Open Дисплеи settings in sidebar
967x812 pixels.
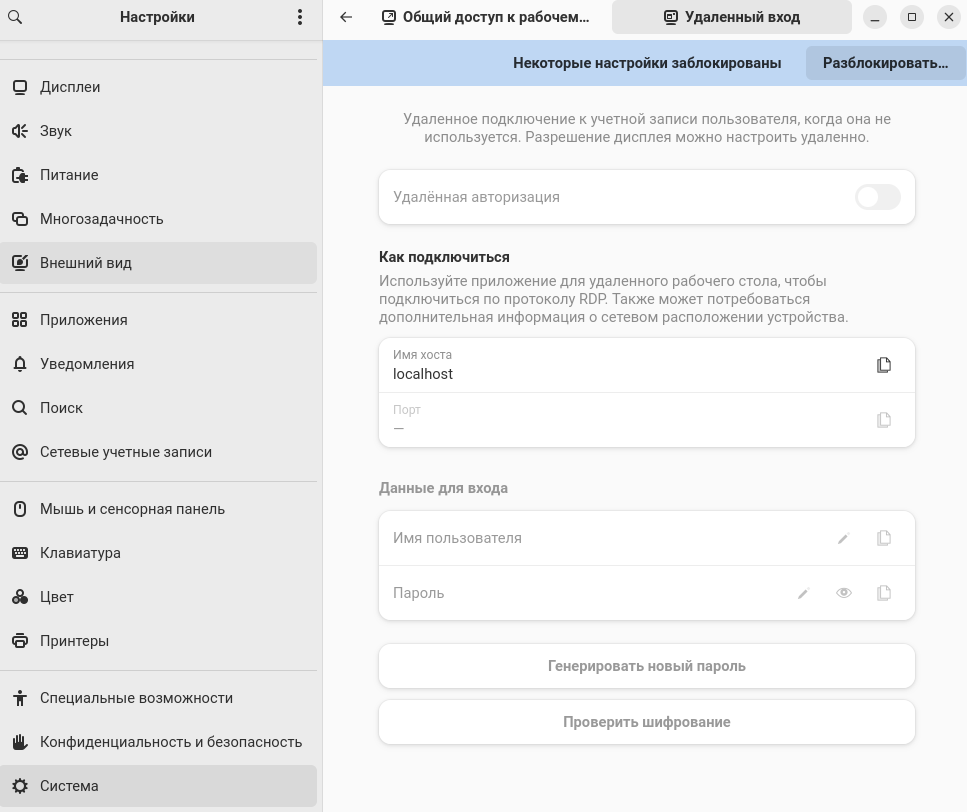pos(70,87)
